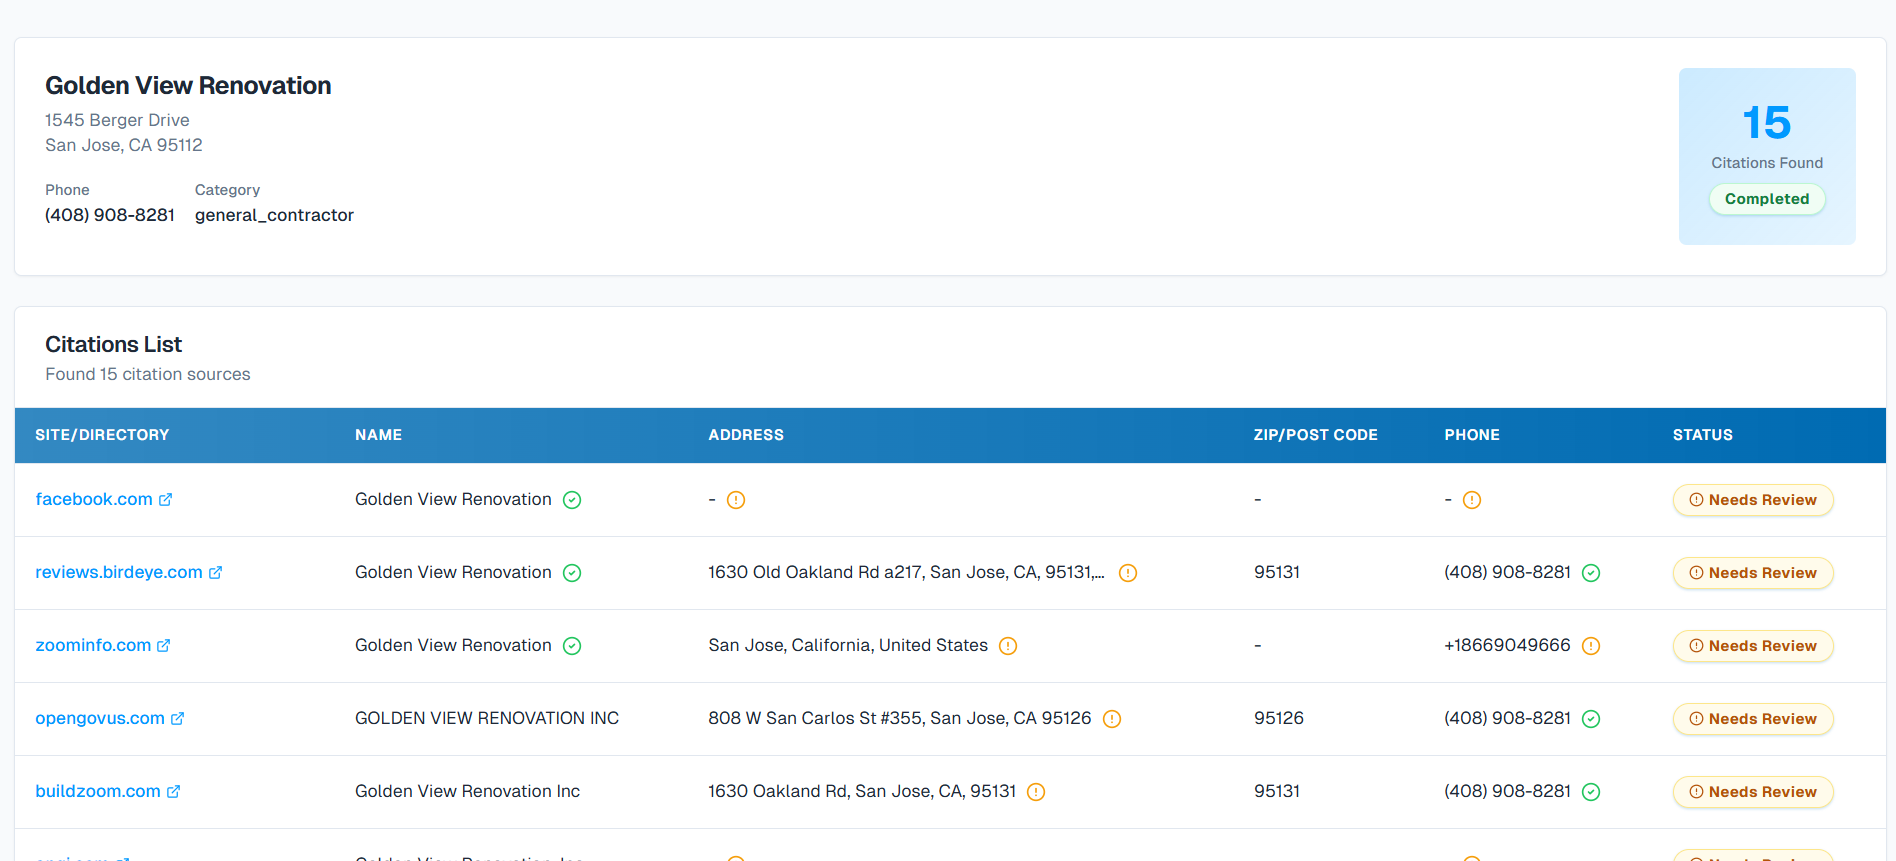
Task: Open the facebook.com citation link
Action: [93, 499]
